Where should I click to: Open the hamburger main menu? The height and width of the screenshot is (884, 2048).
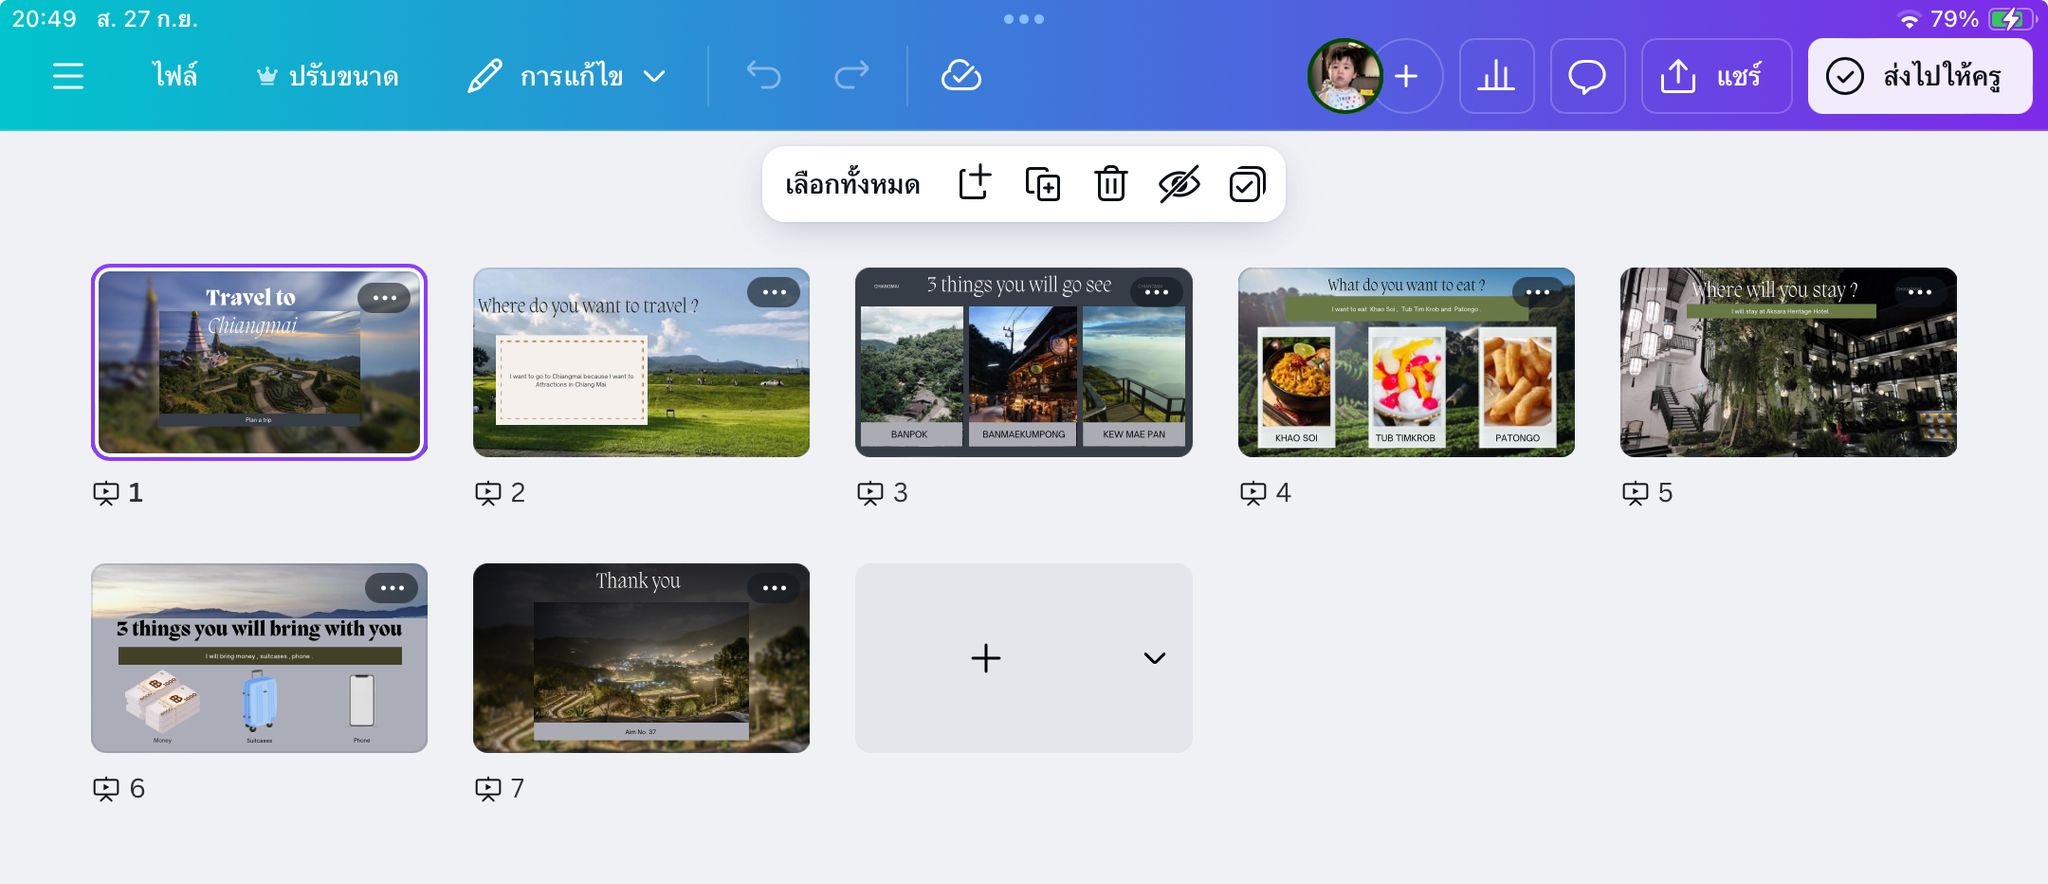coord(68,76)
